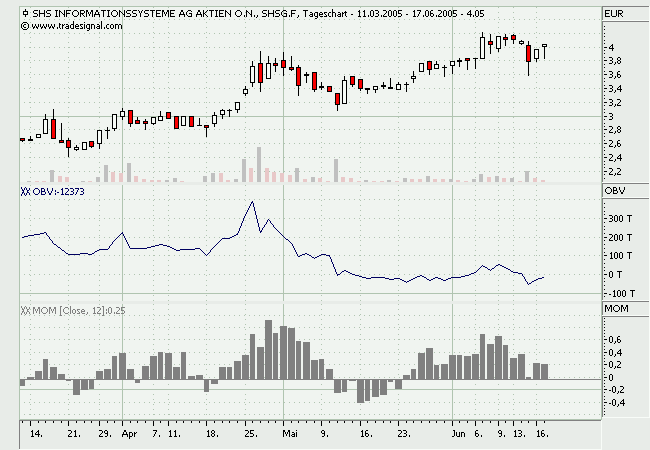Viewport: 650px width, 450px height.
Task: Click the 300 T OBV axis label
Action: tap(620, 218)
